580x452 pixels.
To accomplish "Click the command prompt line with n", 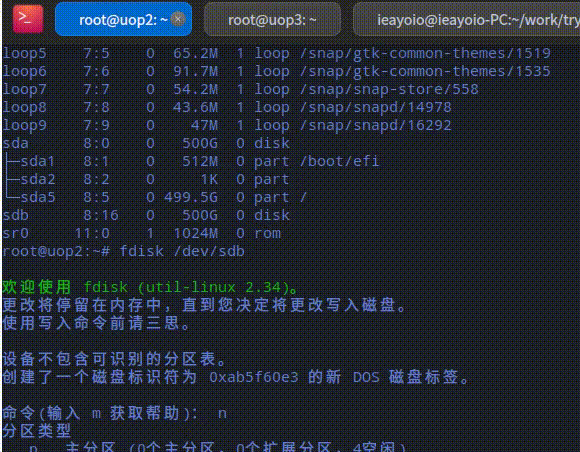I will [x=114, y=413].
